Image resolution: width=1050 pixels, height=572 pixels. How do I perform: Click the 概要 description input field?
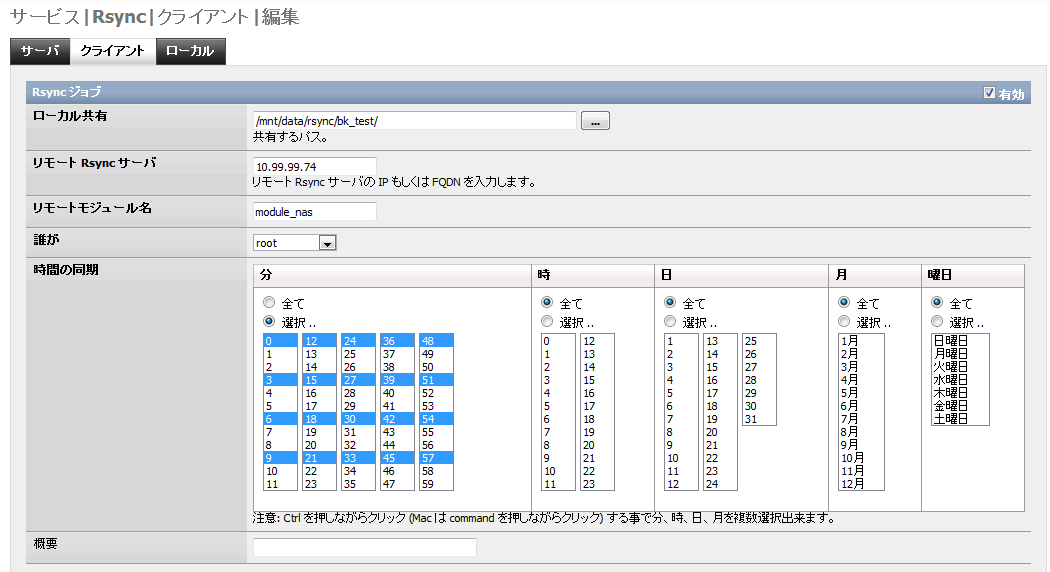coord(364,547)
